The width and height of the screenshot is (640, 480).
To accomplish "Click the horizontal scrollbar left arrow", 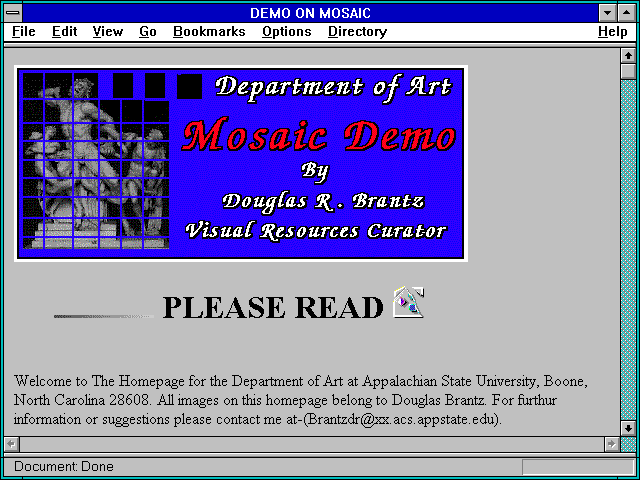I will click(x=11, y=444).
